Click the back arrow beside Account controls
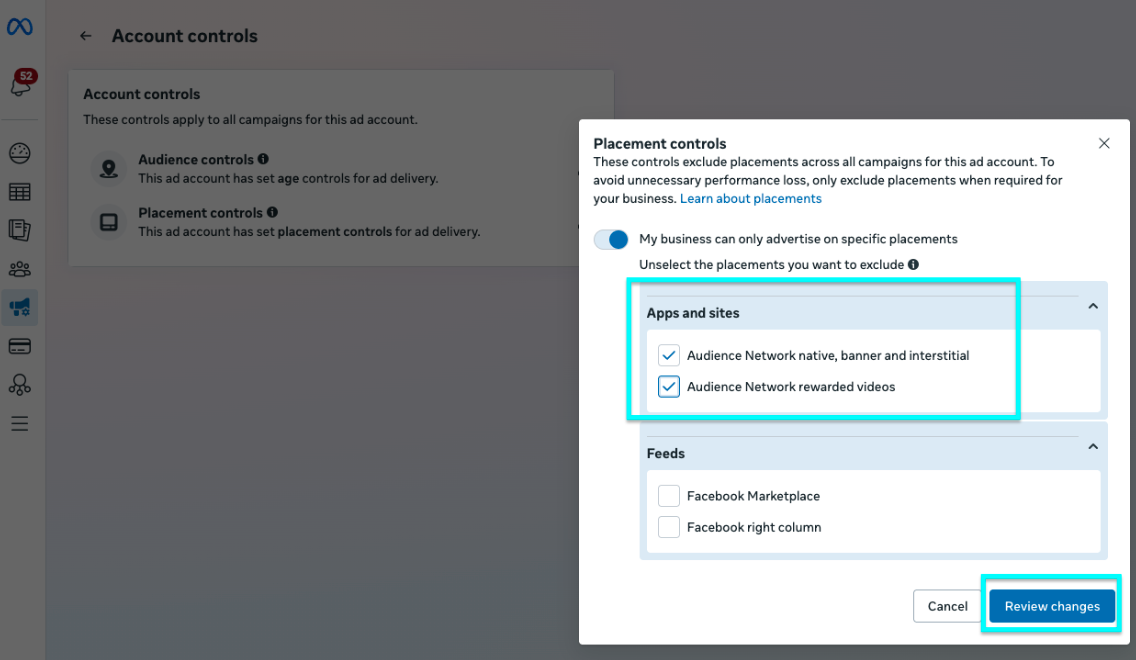 (85, 35)
